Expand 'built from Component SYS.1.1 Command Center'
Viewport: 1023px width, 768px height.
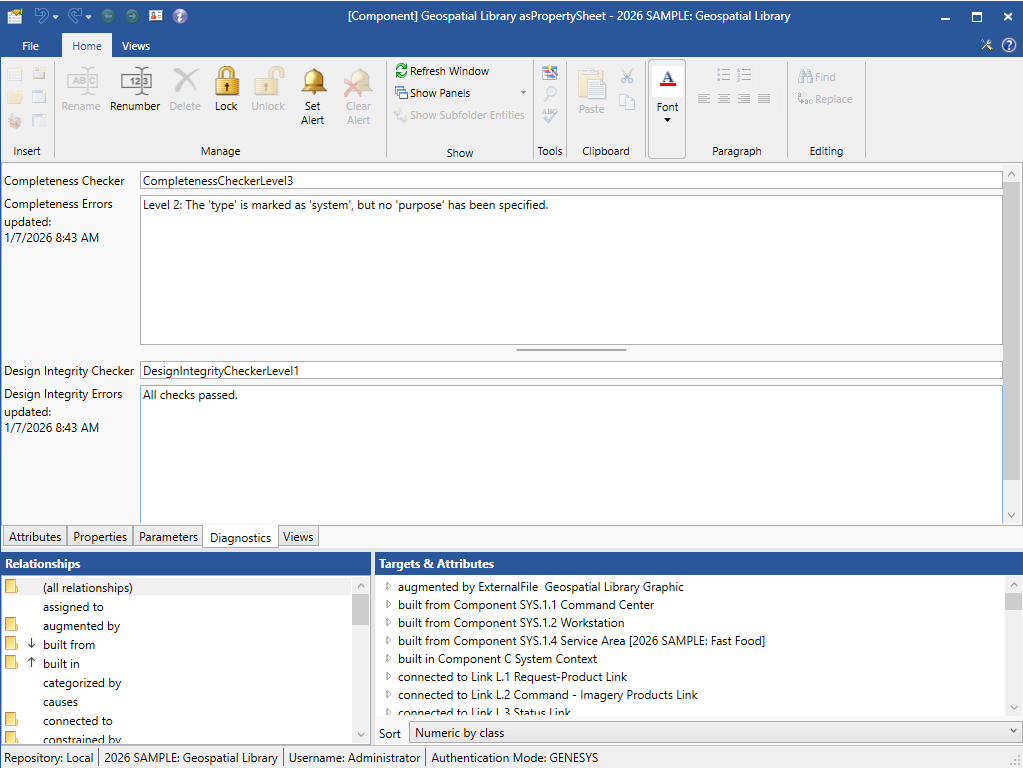(389, 605)
